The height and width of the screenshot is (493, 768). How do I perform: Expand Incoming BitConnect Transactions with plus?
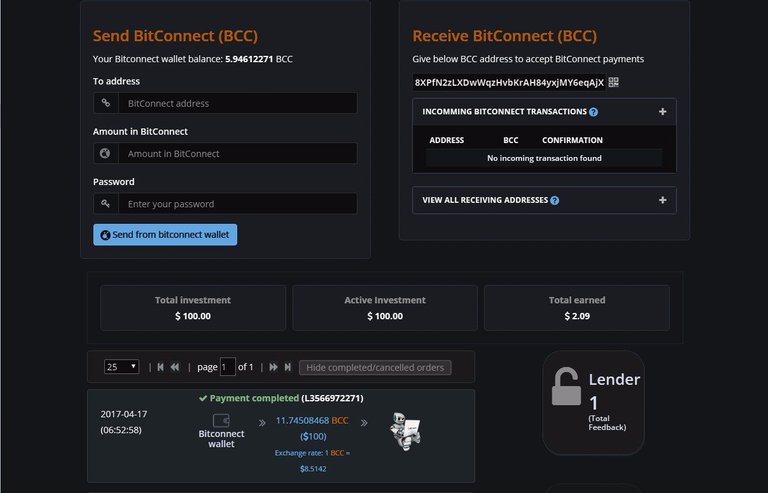coord(662,112)
